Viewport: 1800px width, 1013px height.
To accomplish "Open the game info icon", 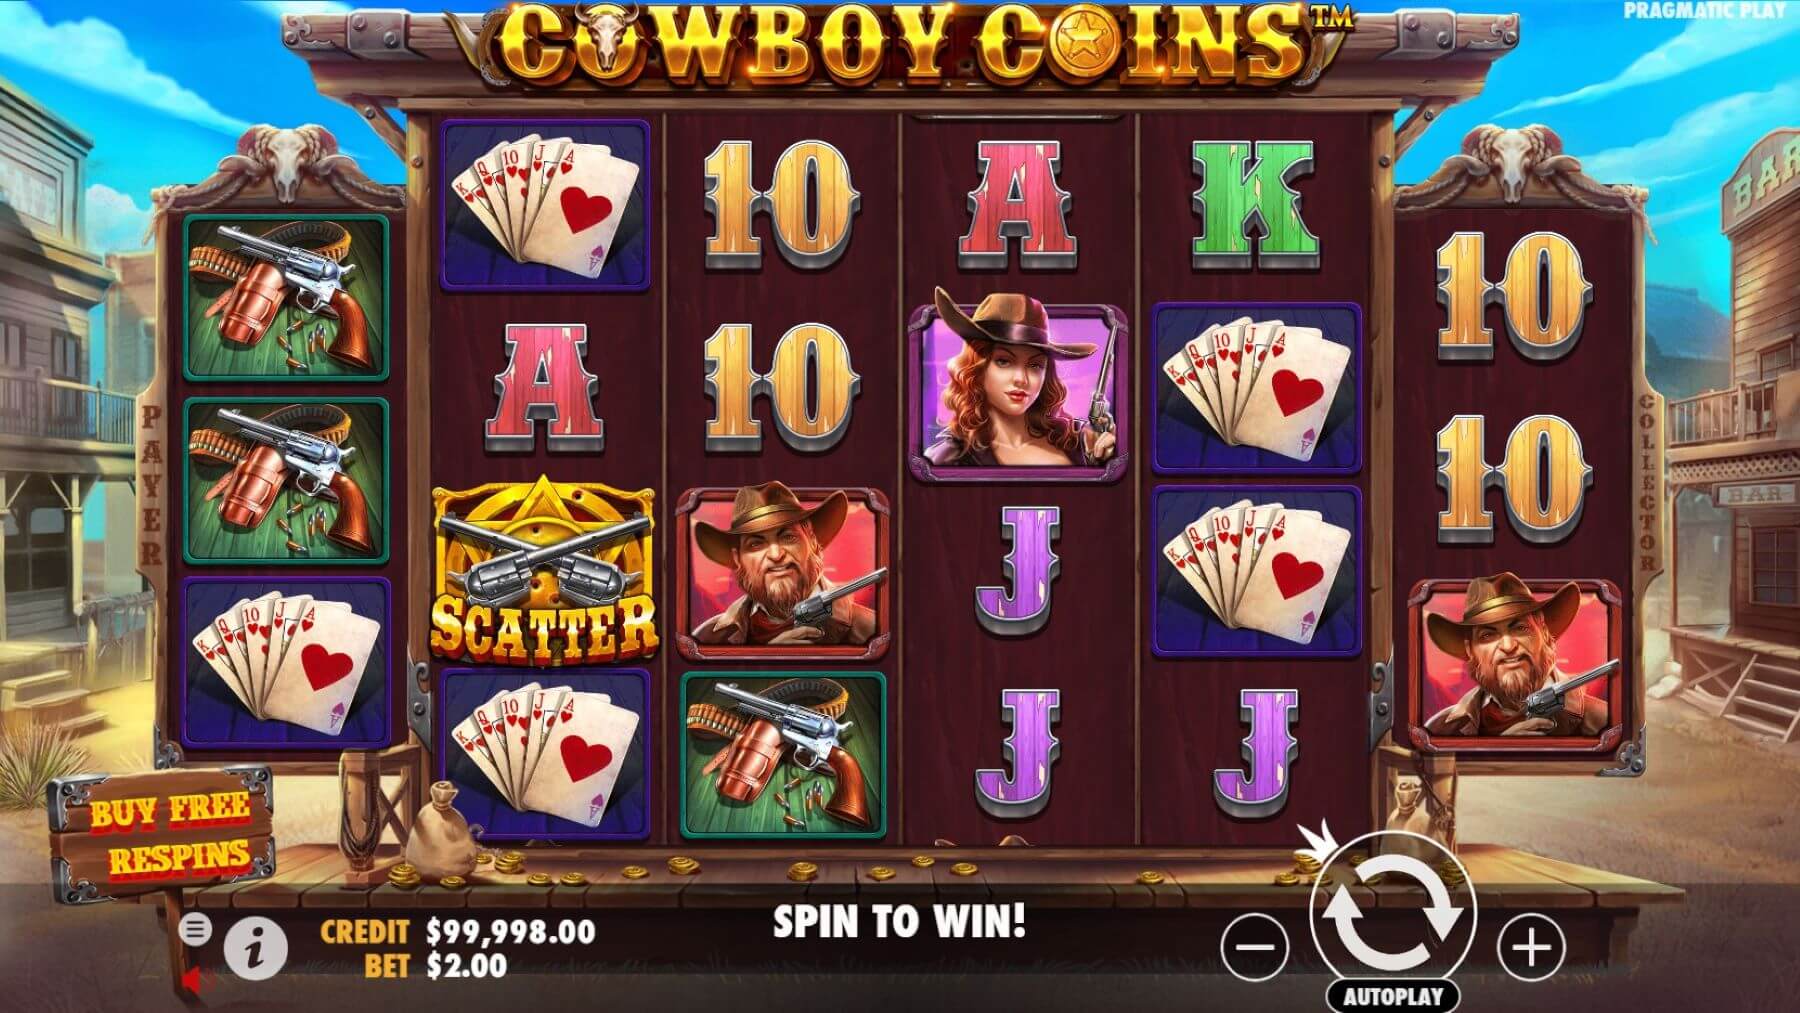I will (256, 945).
